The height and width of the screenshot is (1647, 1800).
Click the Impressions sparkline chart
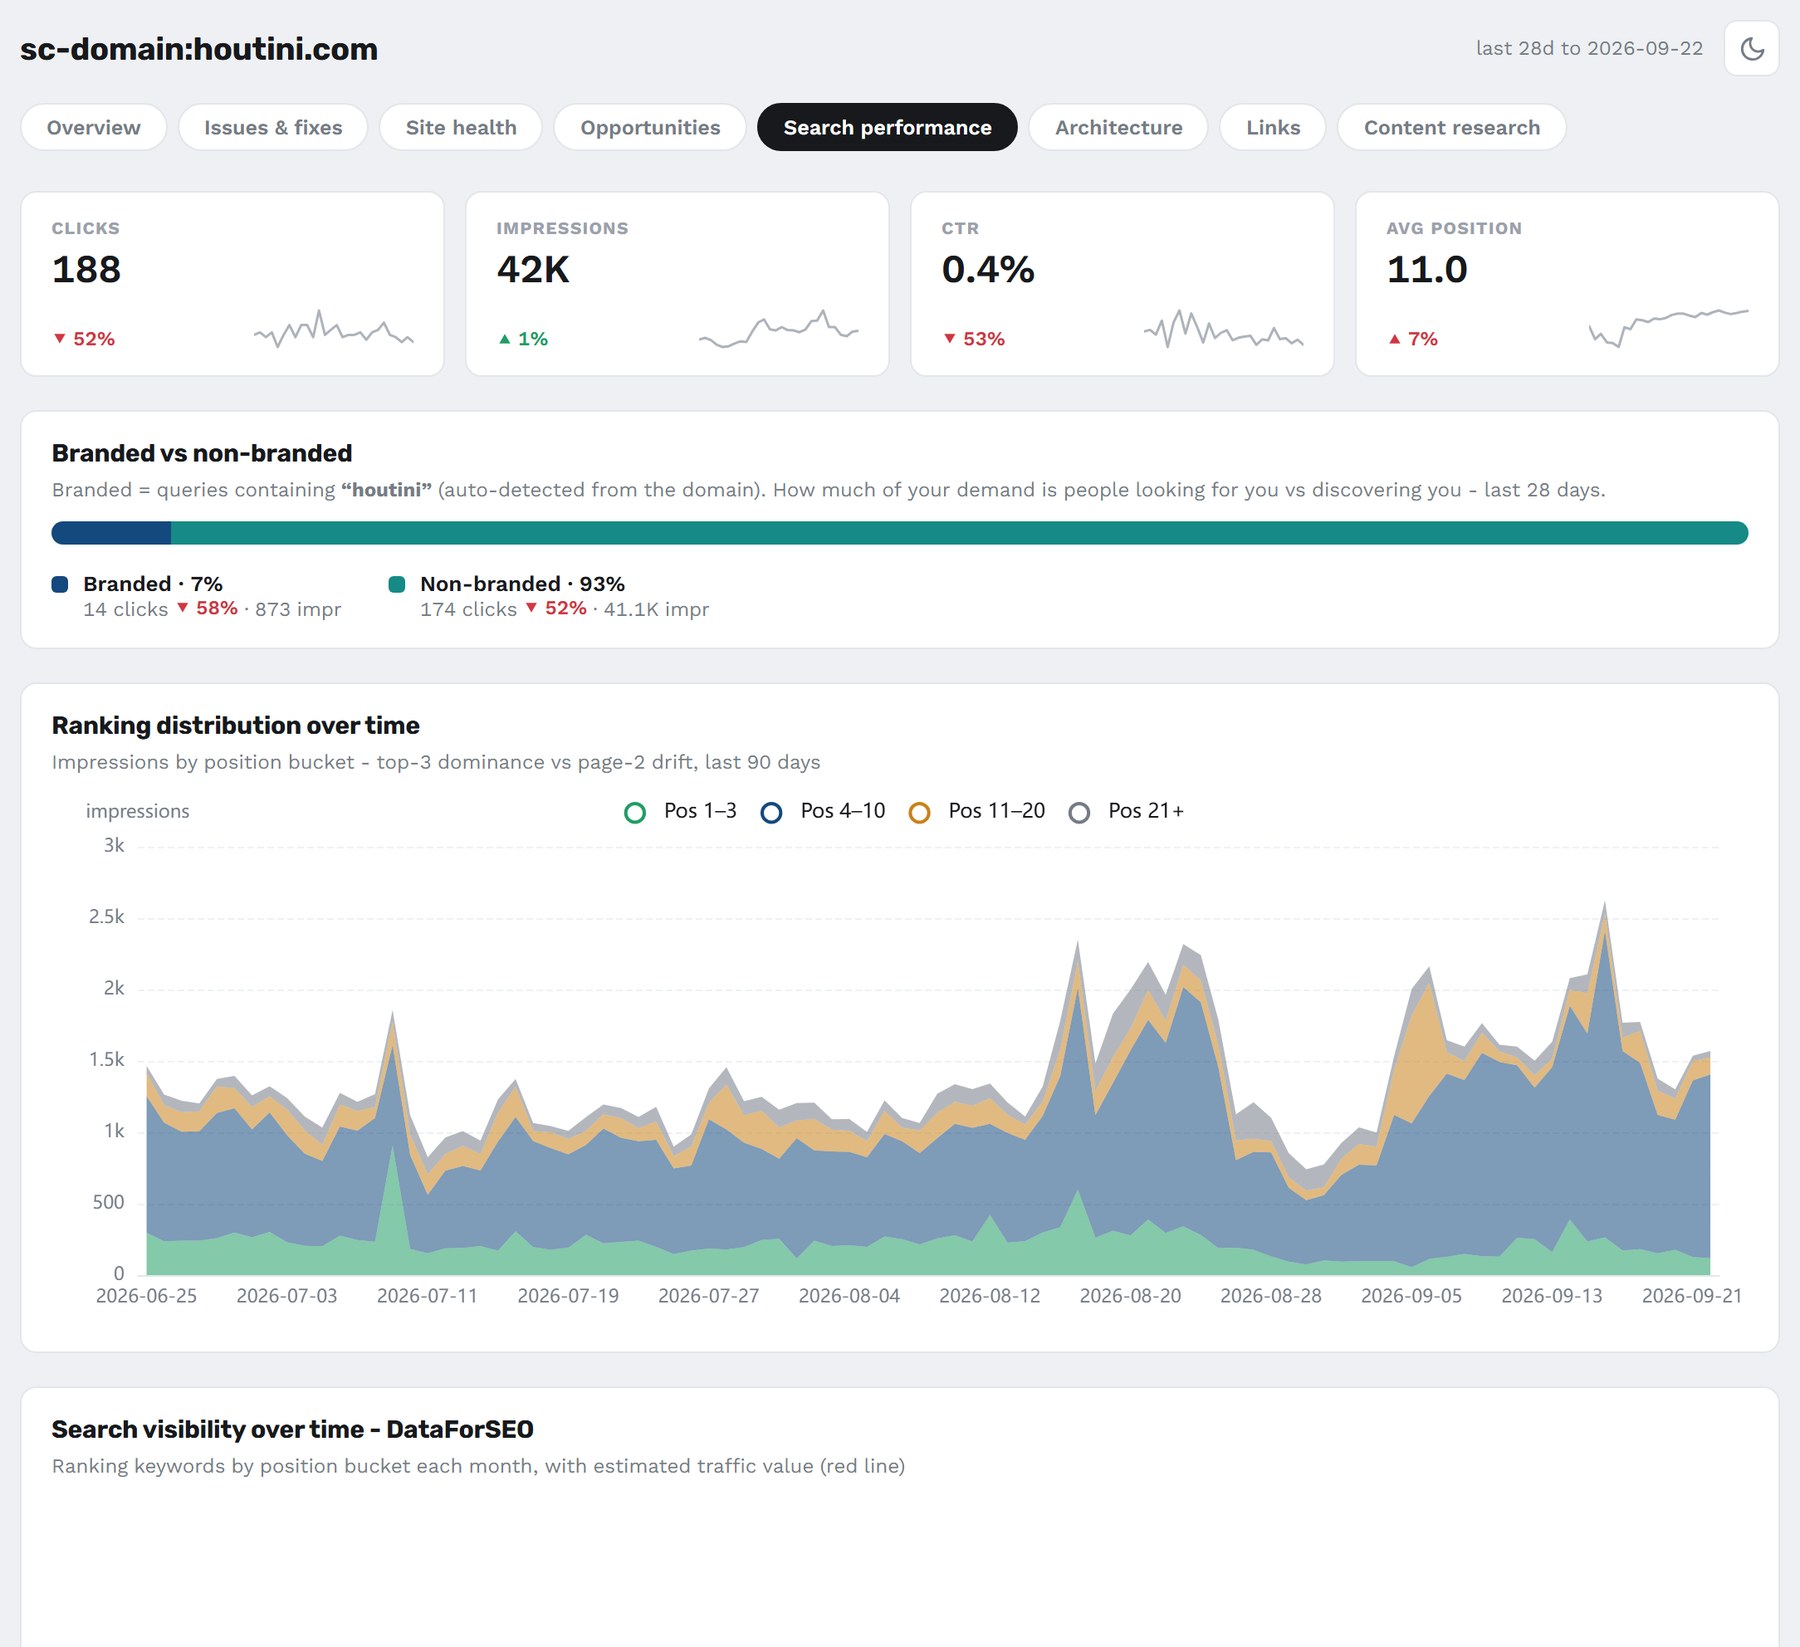[x=779, y=328]
